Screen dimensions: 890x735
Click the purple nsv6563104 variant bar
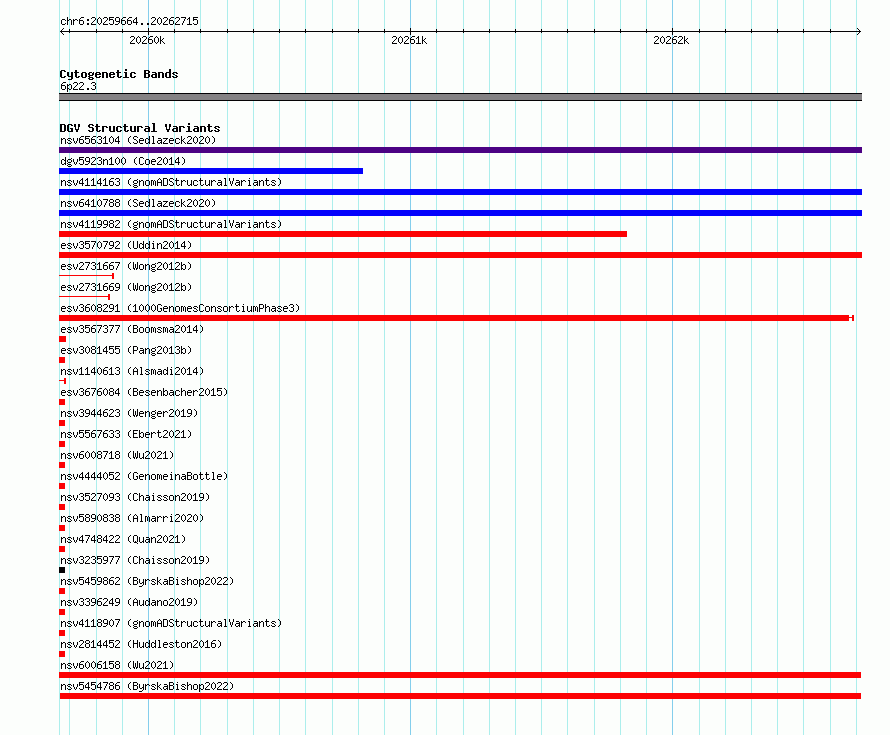[x=460, y=150]
